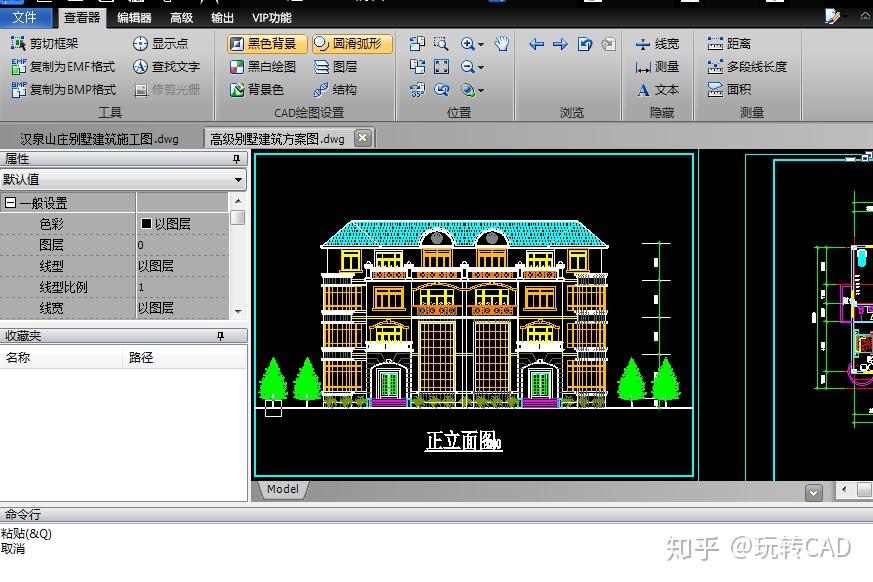Open the 查找文字 find text tool

coord(166,67)
